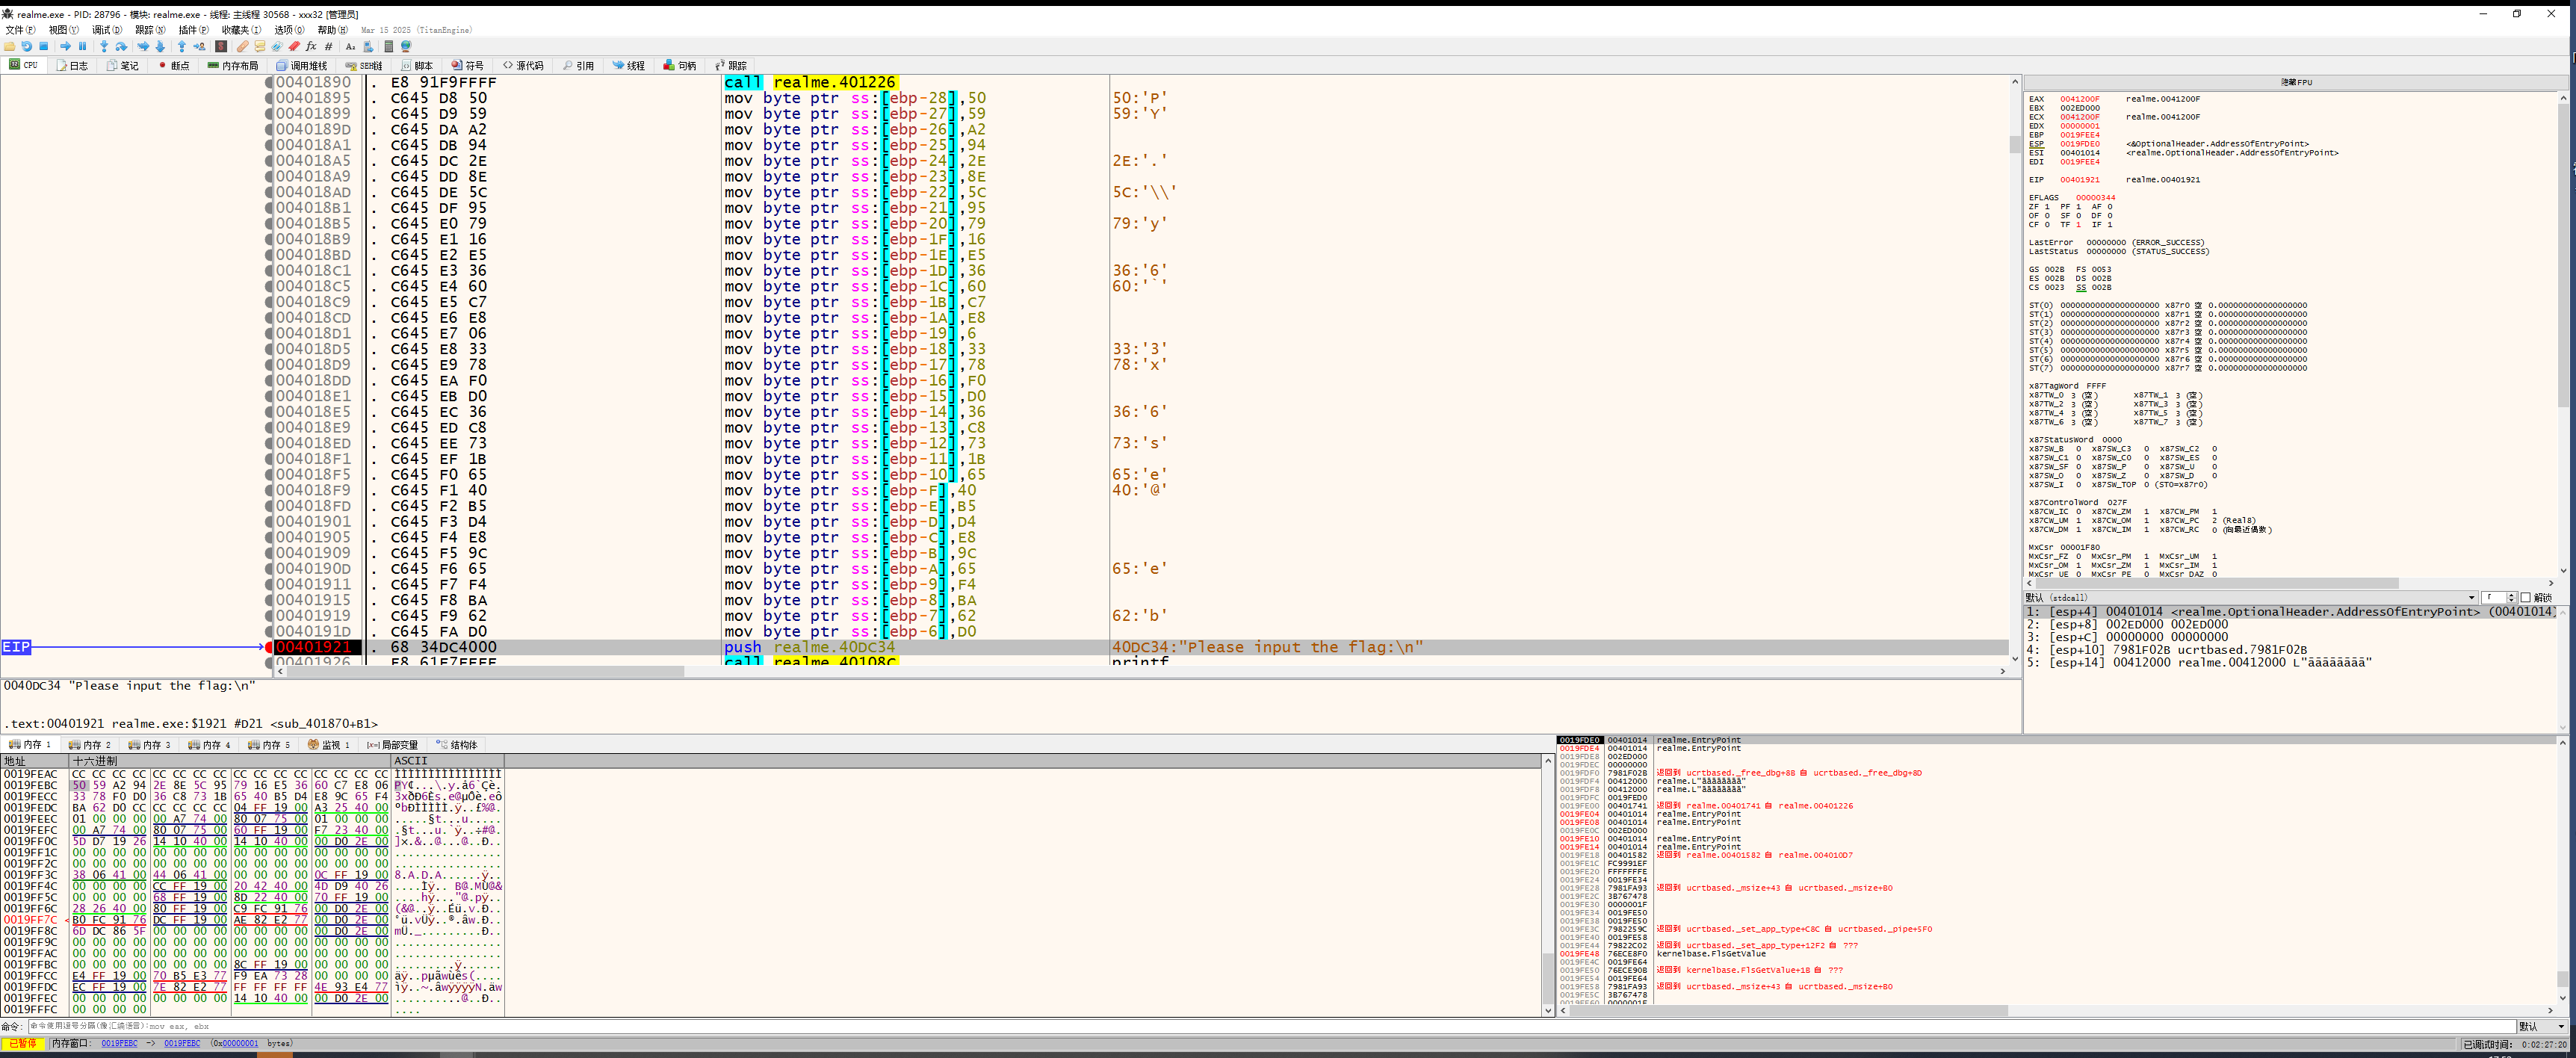Image resolution: width=2576 pixels, height=1058 pixels.
Task: Switch to the 内存布局 tab
Action: 232,66
